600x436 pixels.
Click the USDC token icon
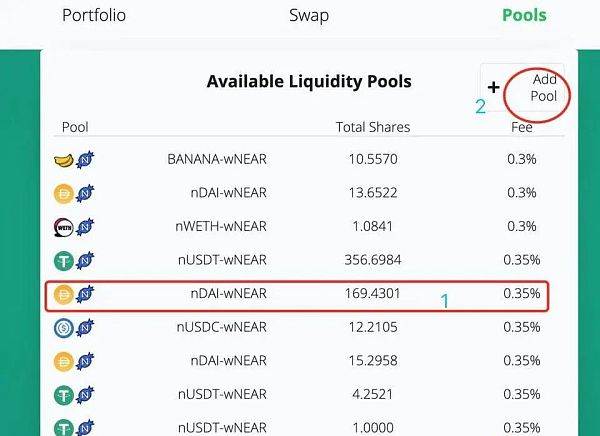(x=64, y=328)
